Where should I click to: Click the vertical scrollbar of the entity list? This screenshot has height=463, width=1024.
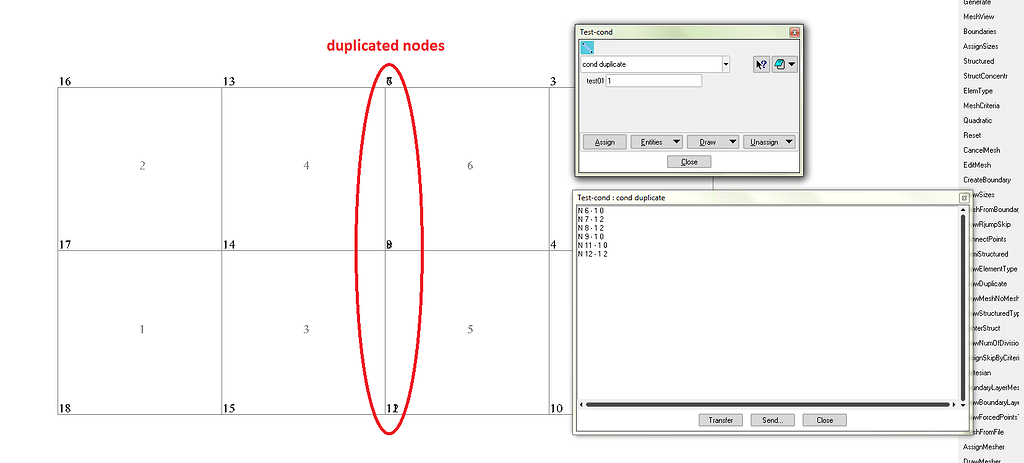tap(963, 306)
